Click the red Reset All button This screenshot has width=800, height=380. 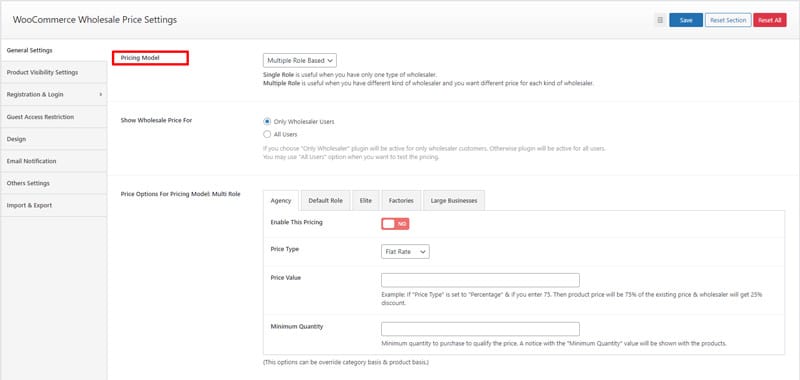(x=769, y=20)
